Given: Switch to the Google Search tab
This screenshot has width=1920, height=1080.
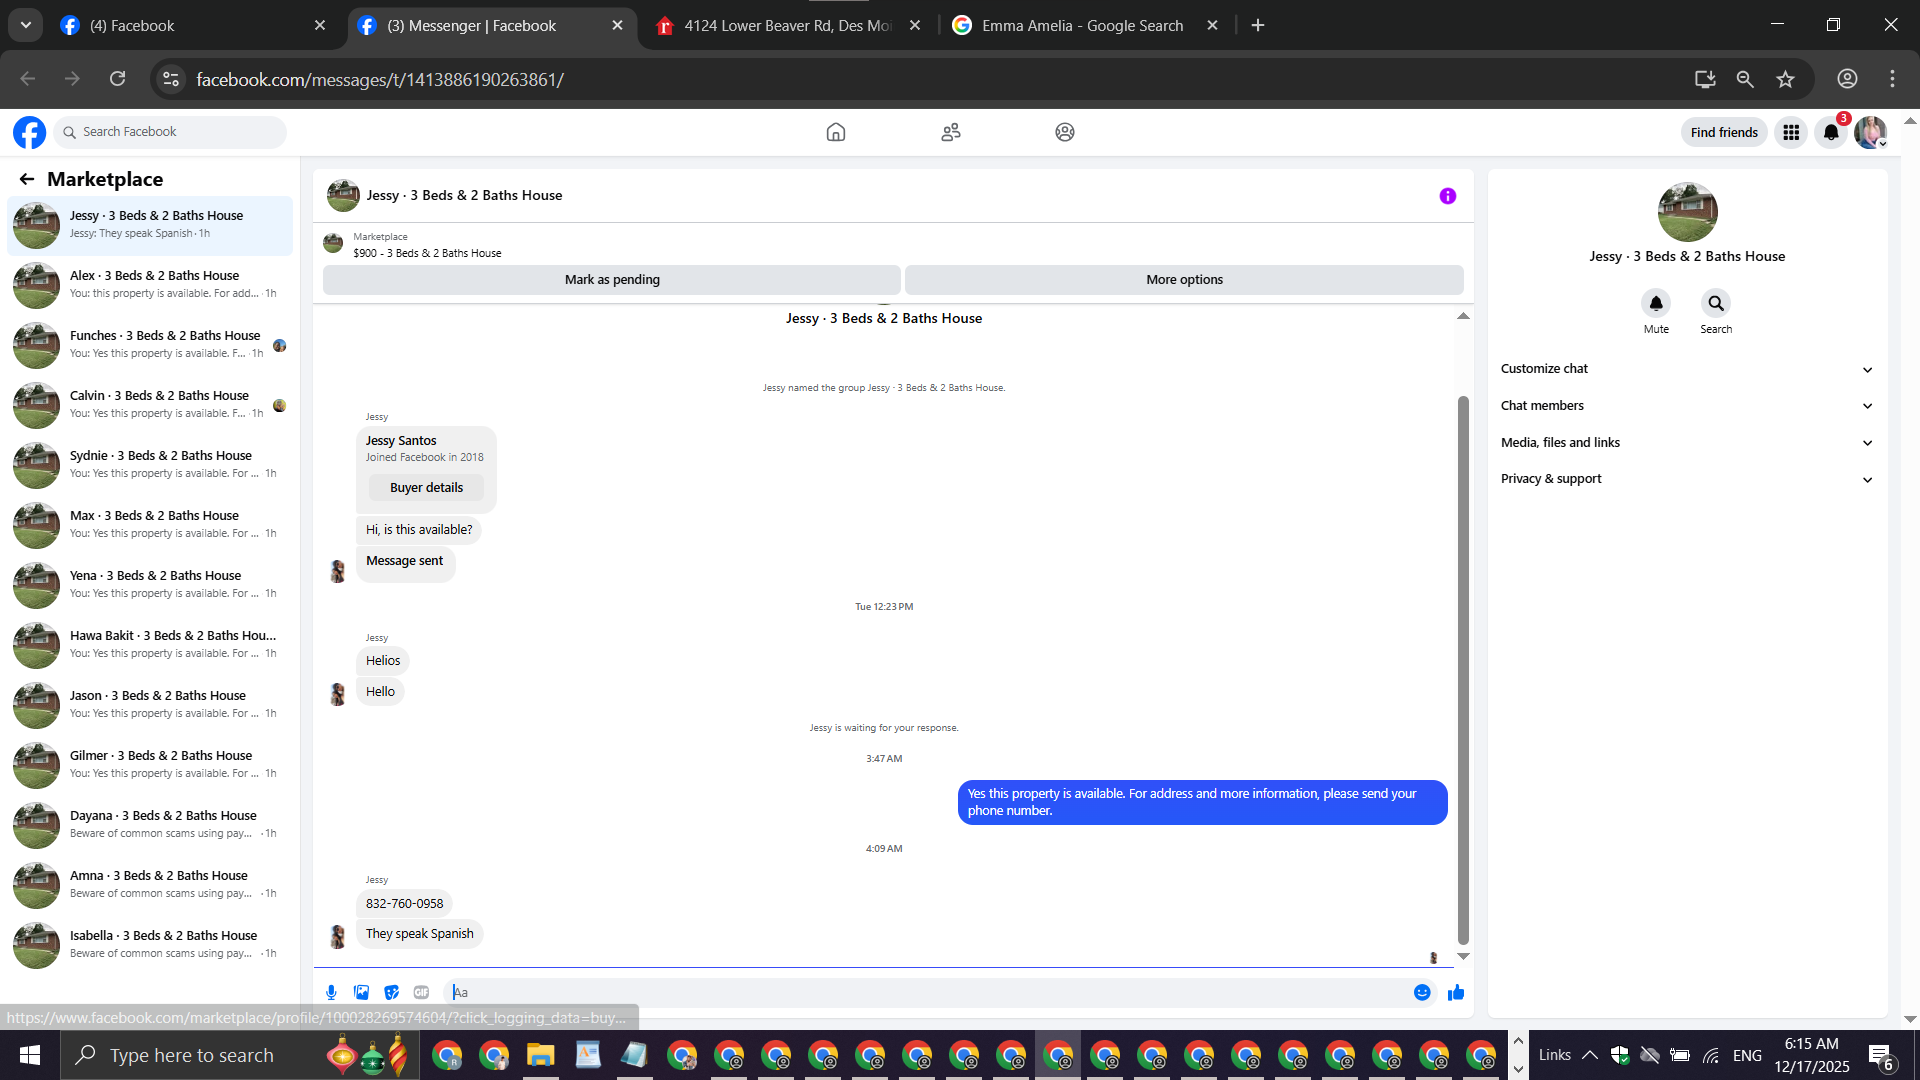Looking at the screenshot, I should pos(1082,26).
